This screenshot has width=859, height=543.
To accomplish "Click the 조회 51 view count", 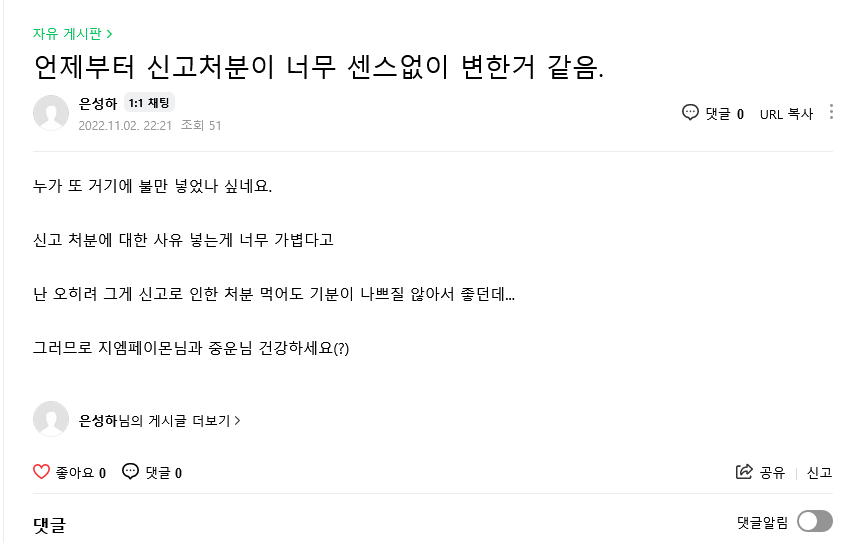I will 201,125.
